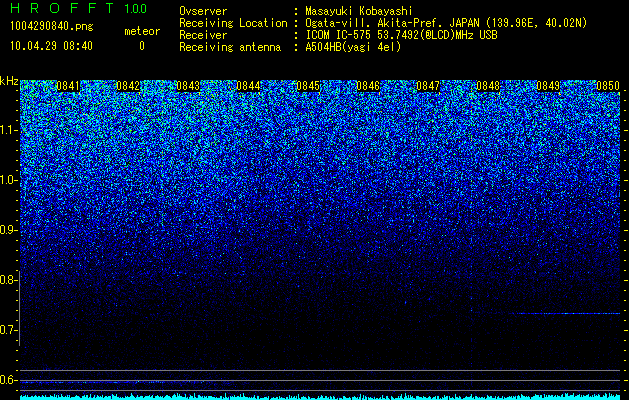Select the filename 1004290840.png
The image size is (629, 400).
pos(52,27)
